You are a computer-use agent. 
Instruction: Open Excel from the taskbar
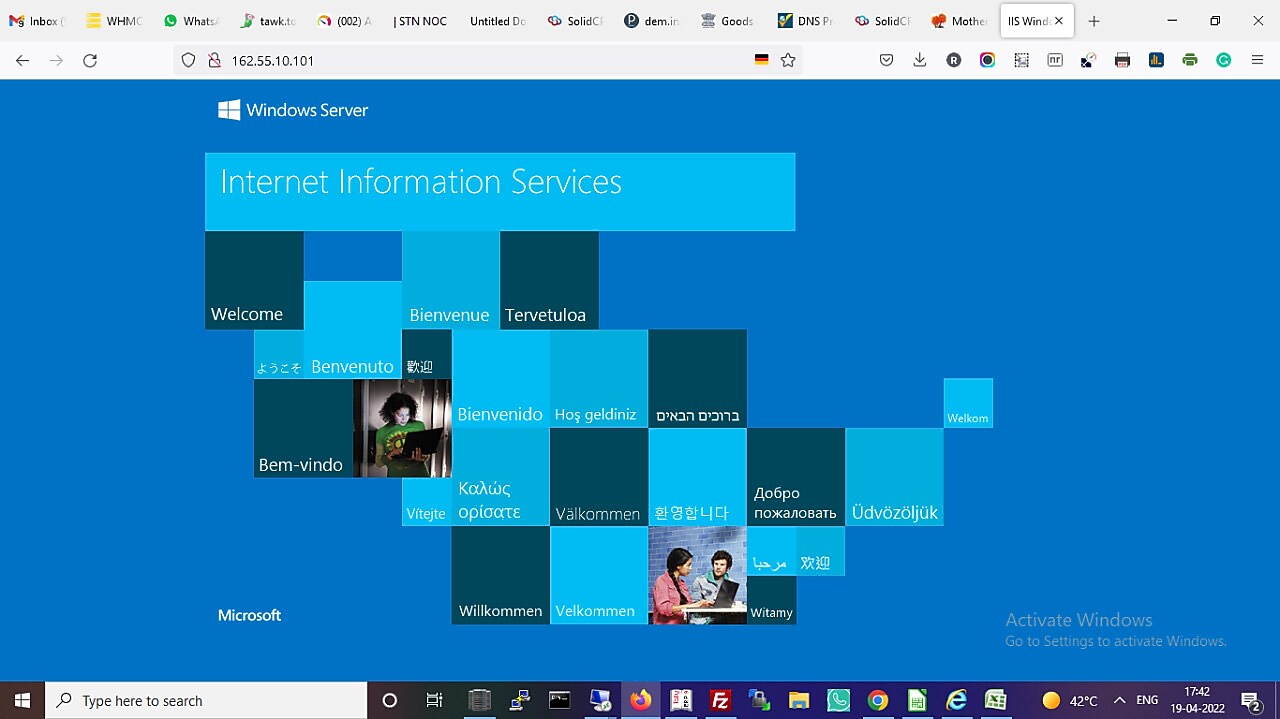coord(995,700)
